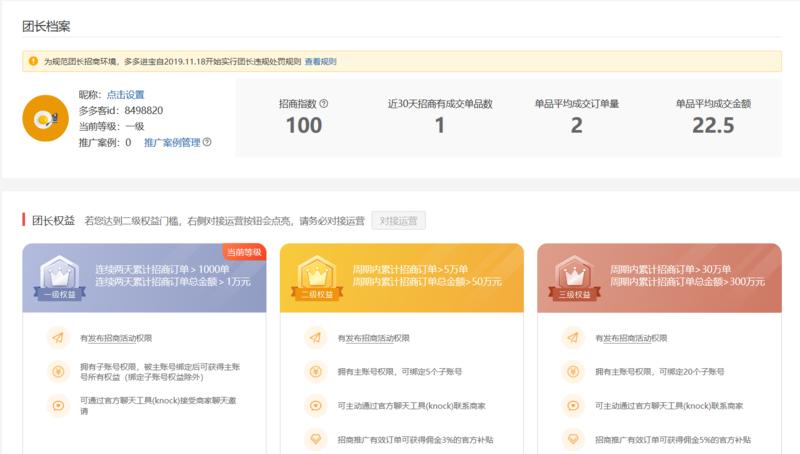Click yen icon beside 可绑定20个子账号
The image size is (800, 454).
[x=573, y=371]
